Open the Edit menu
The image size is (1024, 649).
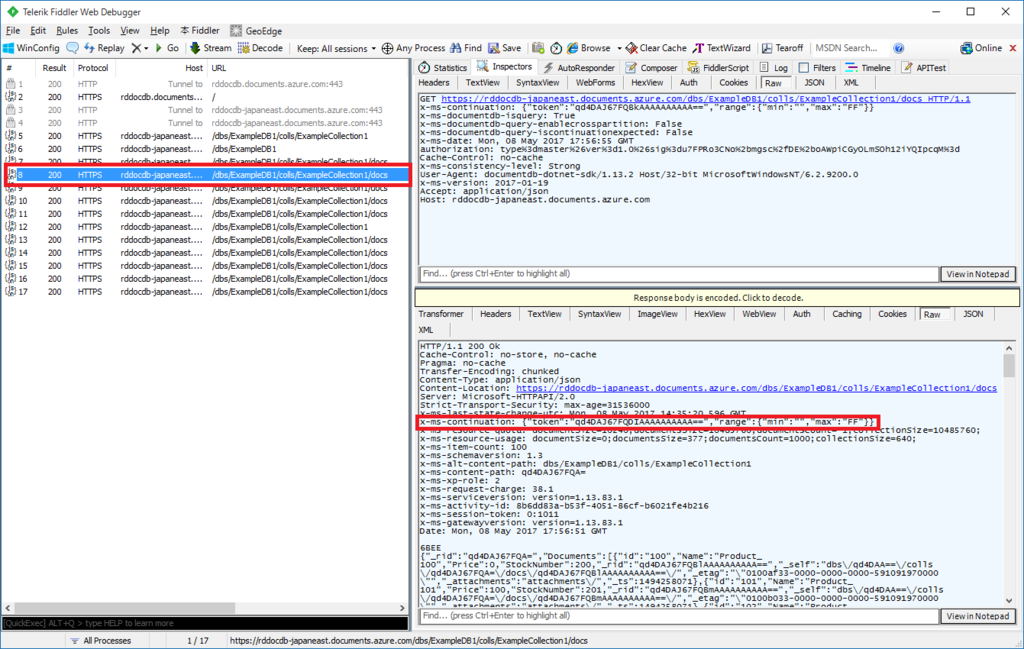coord(38,31)
